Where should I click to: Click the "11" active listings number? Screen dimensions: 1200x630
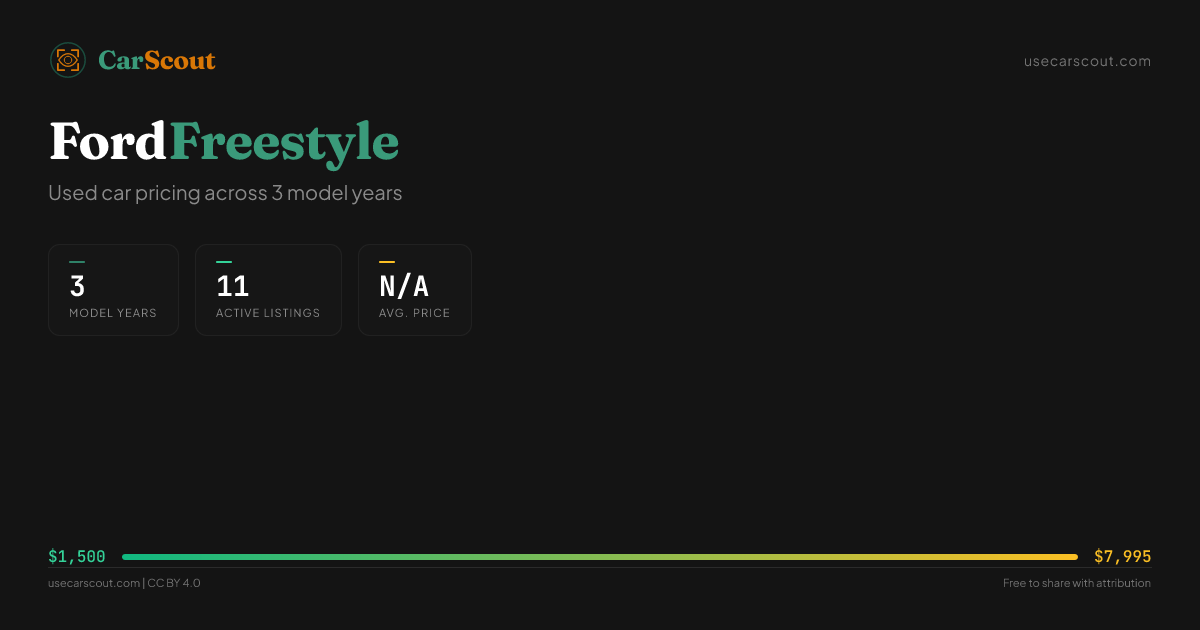pos(232,287)
